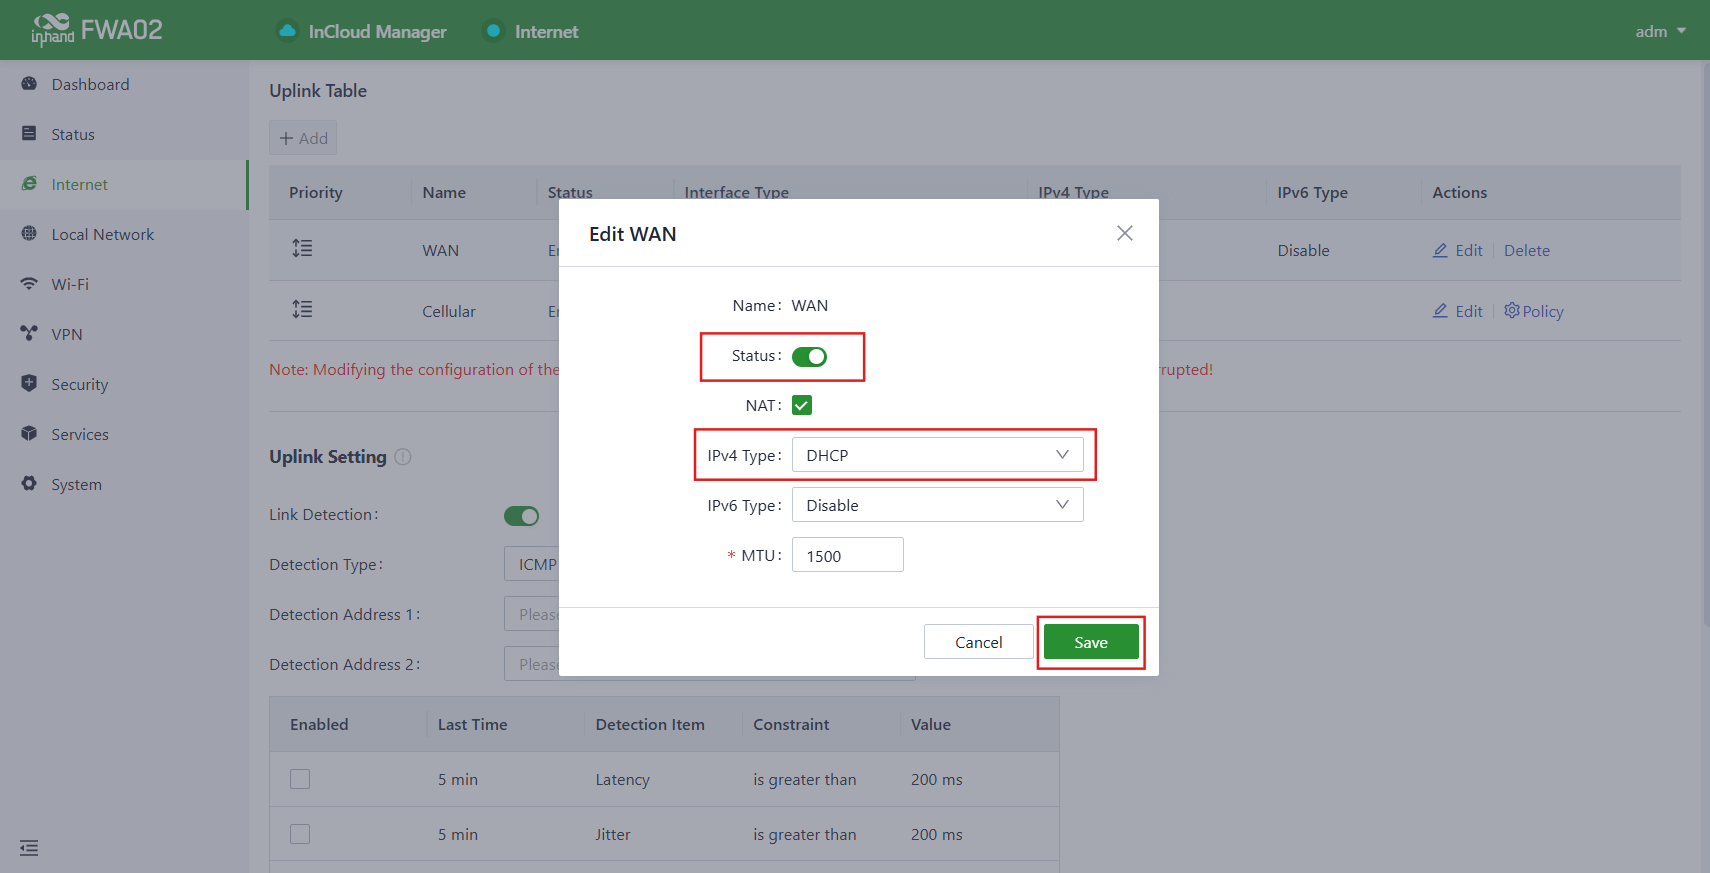Click the Policy gear icon for Cellular
The image size is (1710, 873).
1512,310
